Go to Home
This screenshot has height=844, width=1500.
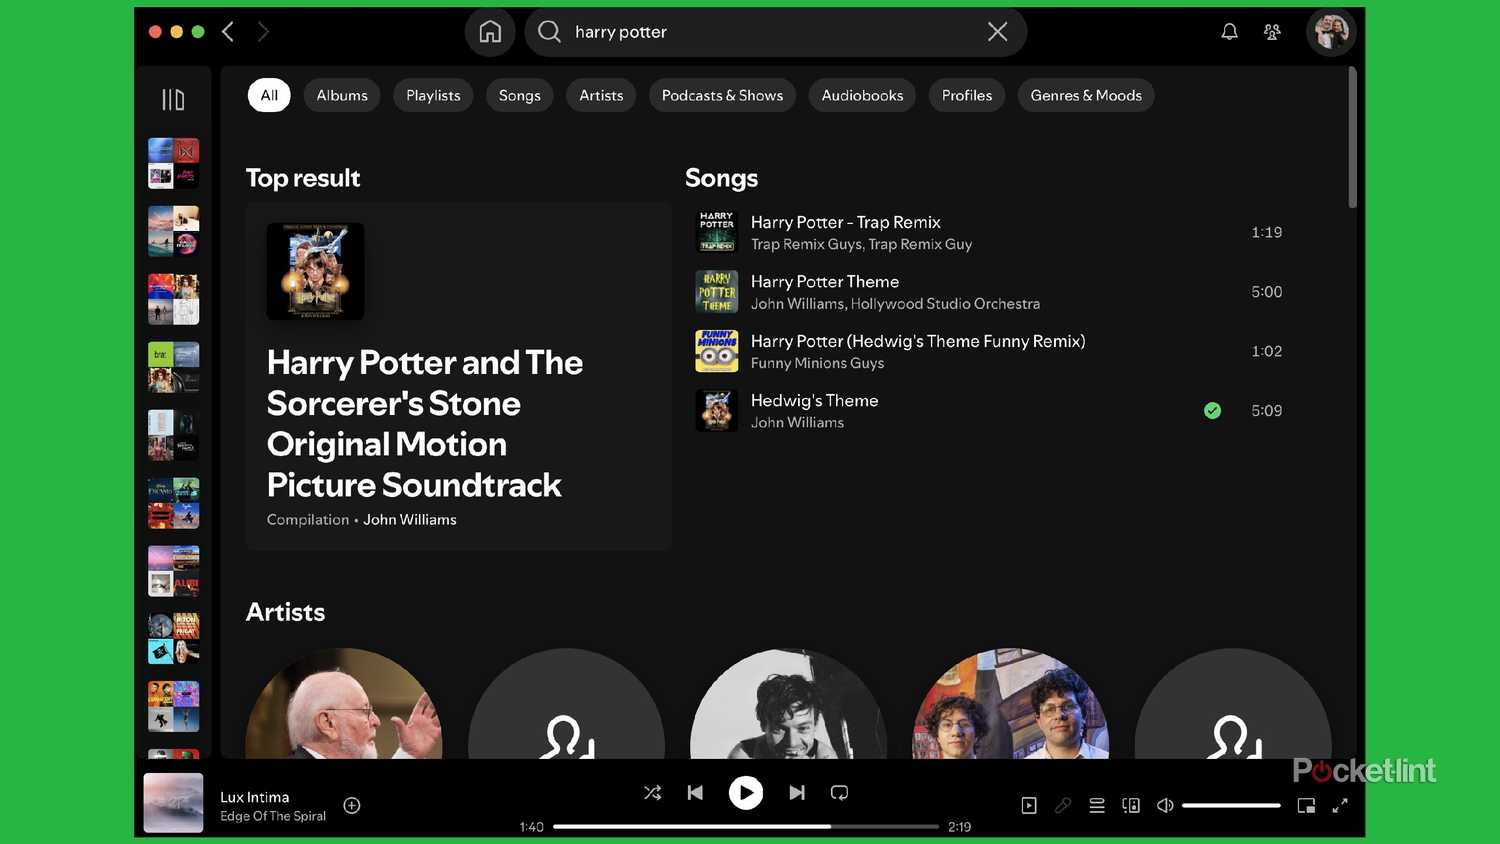(490, 31)
